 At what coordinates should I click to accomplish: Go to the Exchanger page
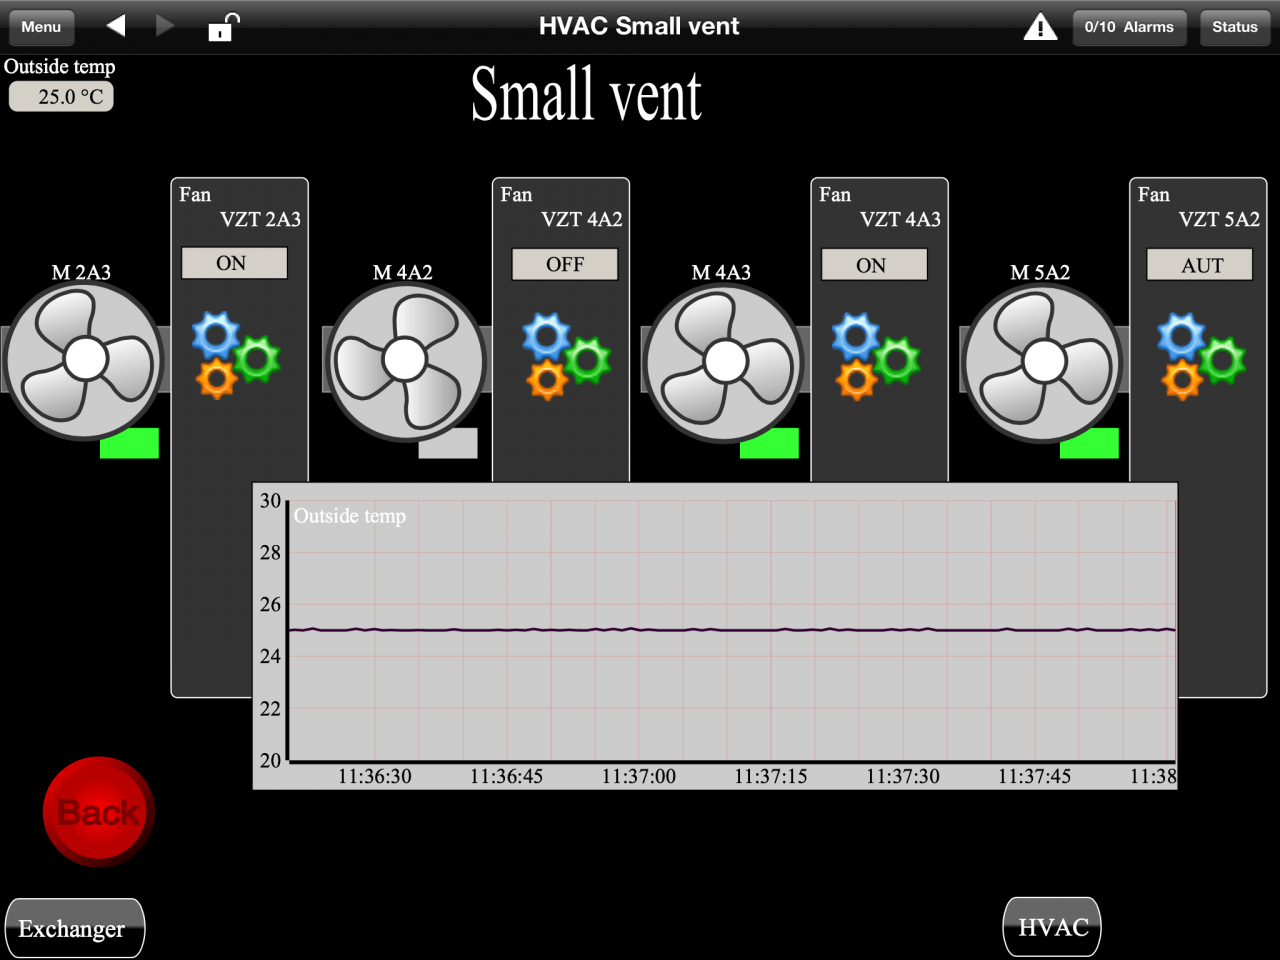coord(74,928)
